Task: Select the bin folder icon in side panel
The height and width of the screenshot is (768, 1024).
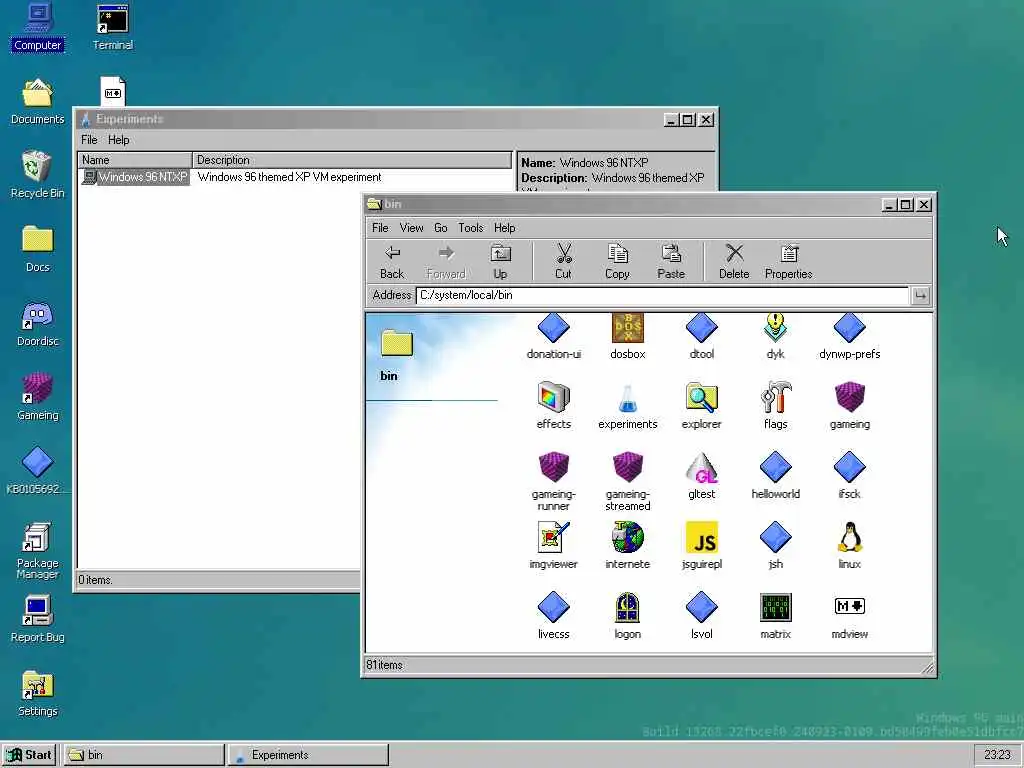Action: tap(396, 344)
